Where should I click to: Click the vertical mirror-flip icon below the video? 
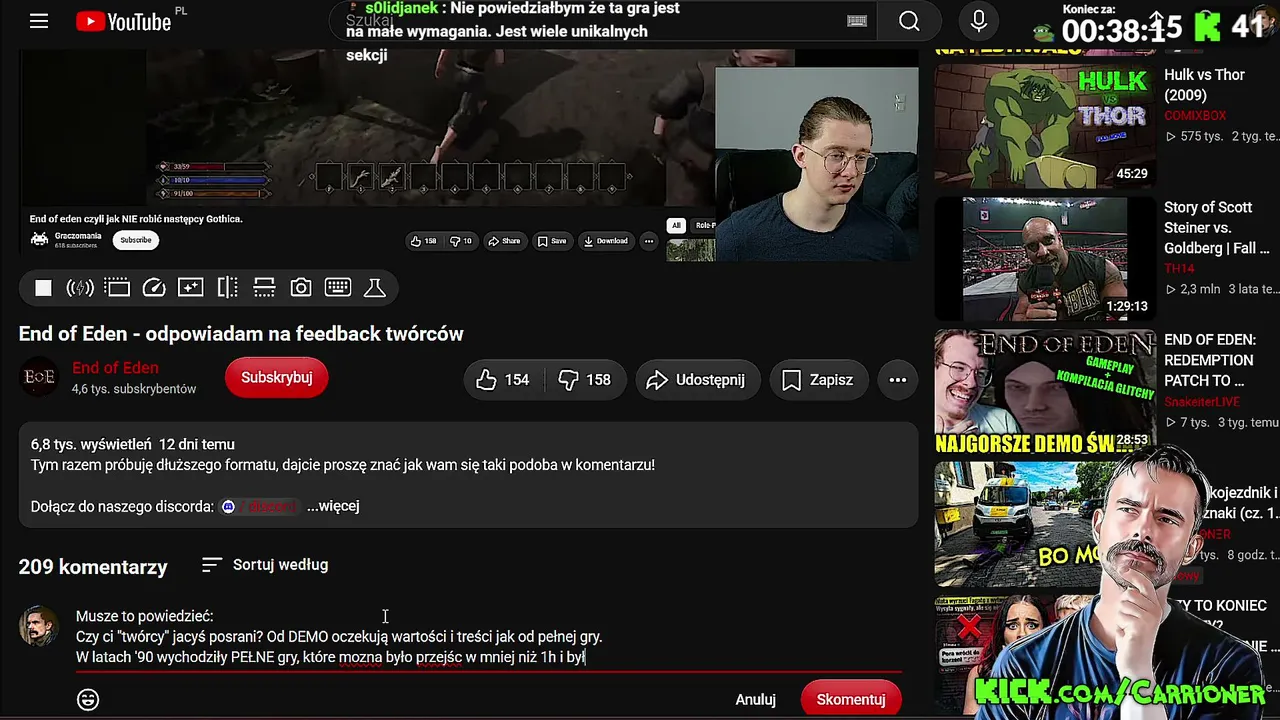point(228,288)
